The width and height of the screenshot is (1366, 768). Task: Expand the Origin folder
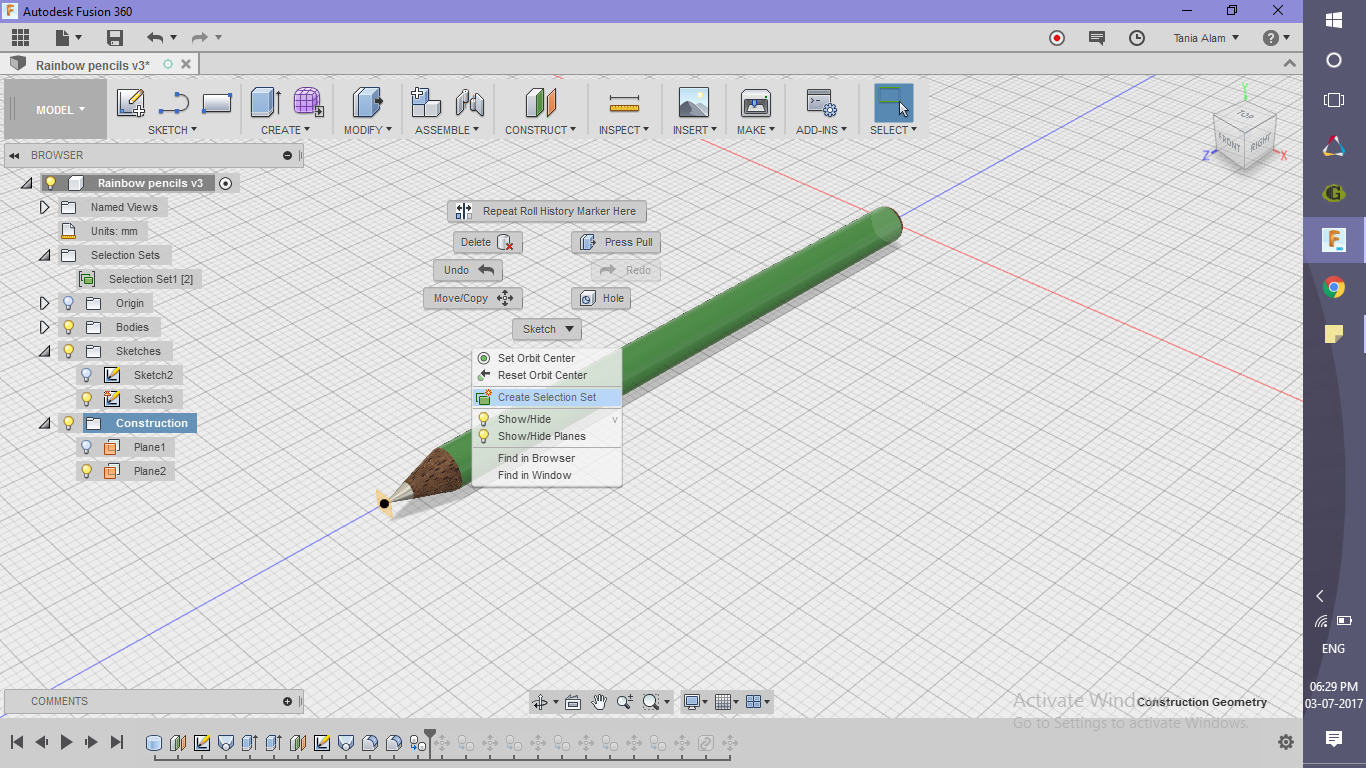coord(44,303)
